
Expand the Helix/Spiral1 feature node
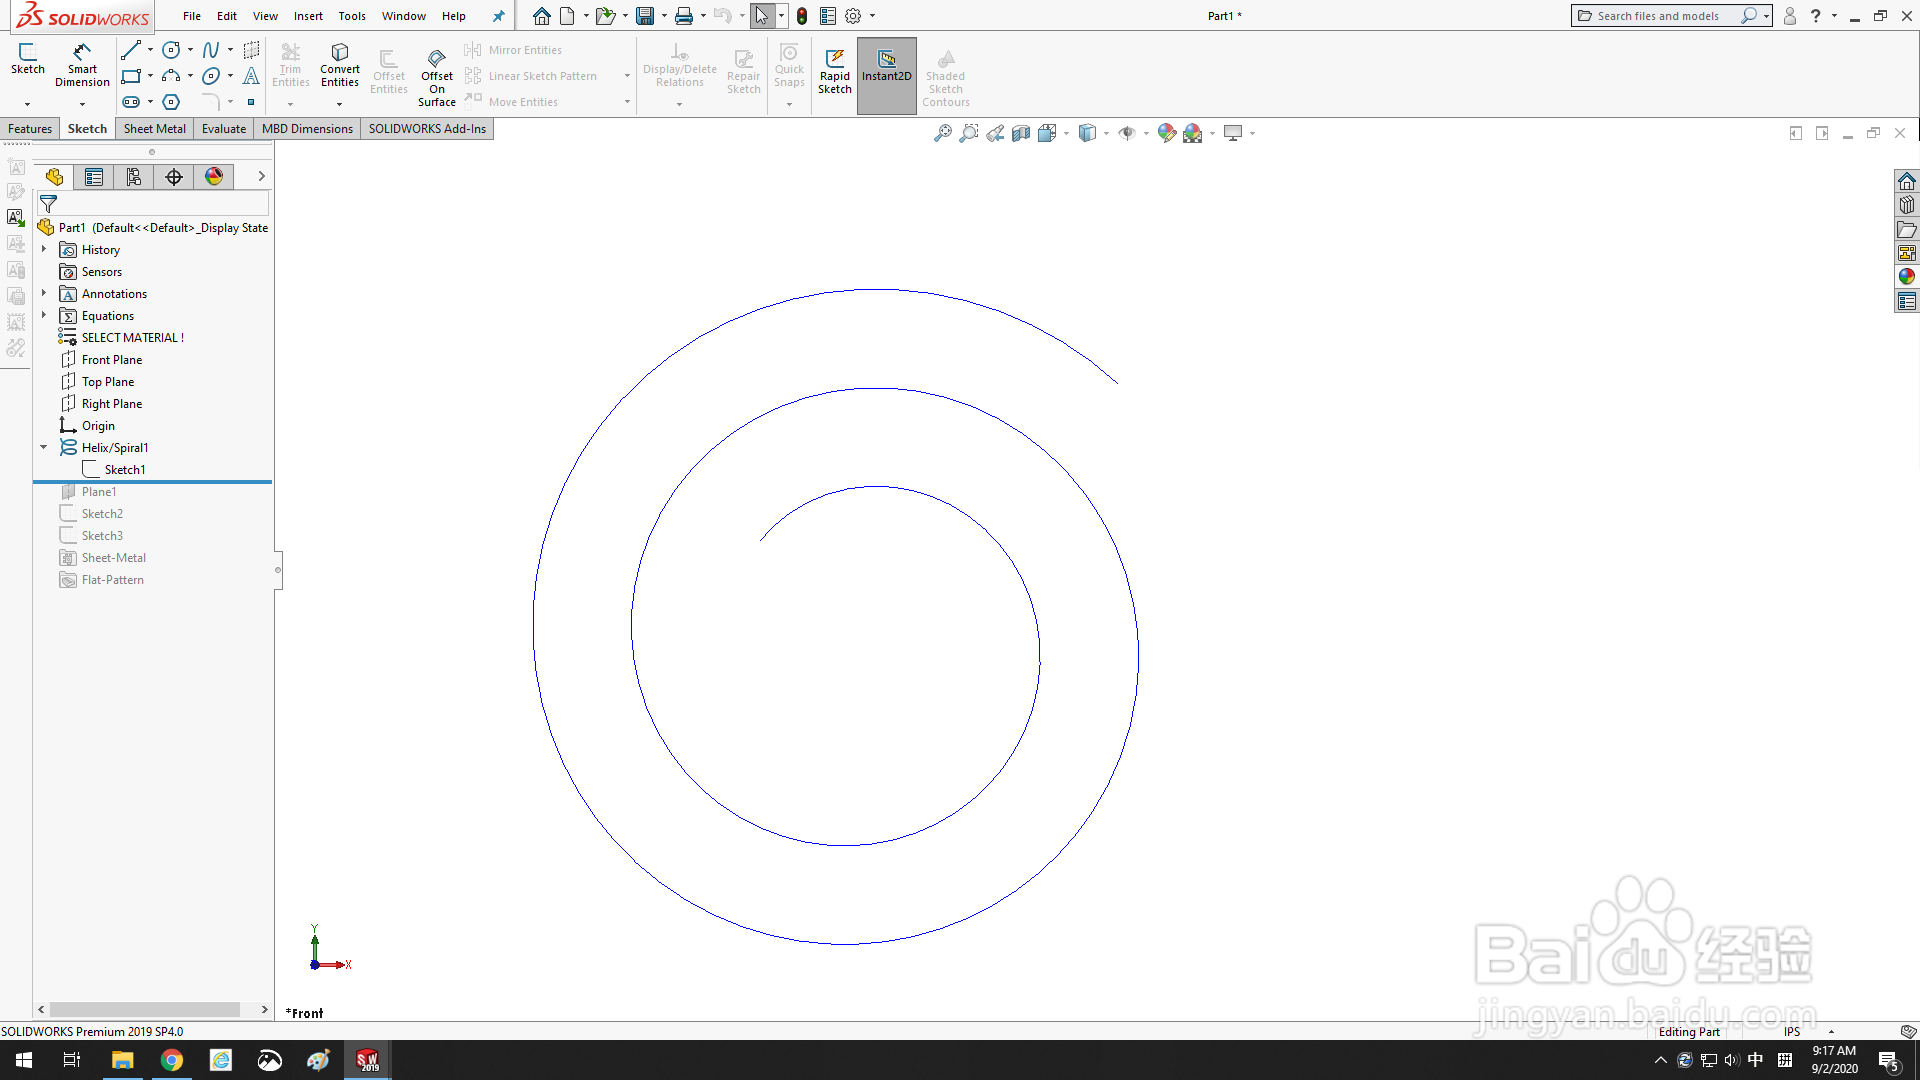(x=43, y=447)
